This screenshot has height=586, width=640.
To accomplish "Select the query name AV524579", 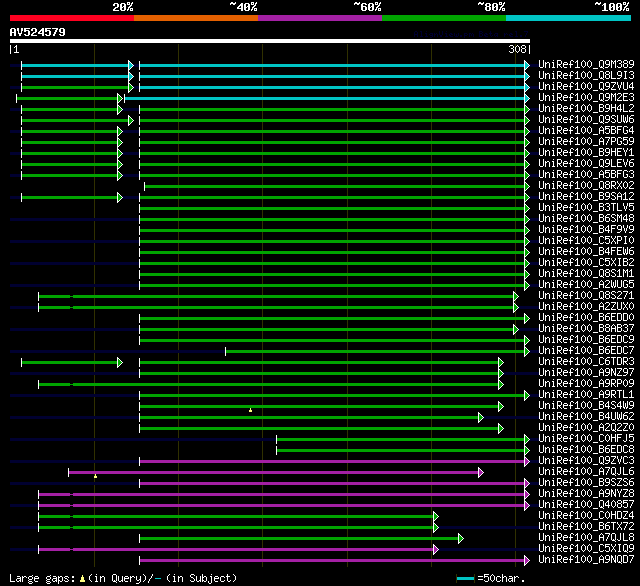I will point(38,32).
